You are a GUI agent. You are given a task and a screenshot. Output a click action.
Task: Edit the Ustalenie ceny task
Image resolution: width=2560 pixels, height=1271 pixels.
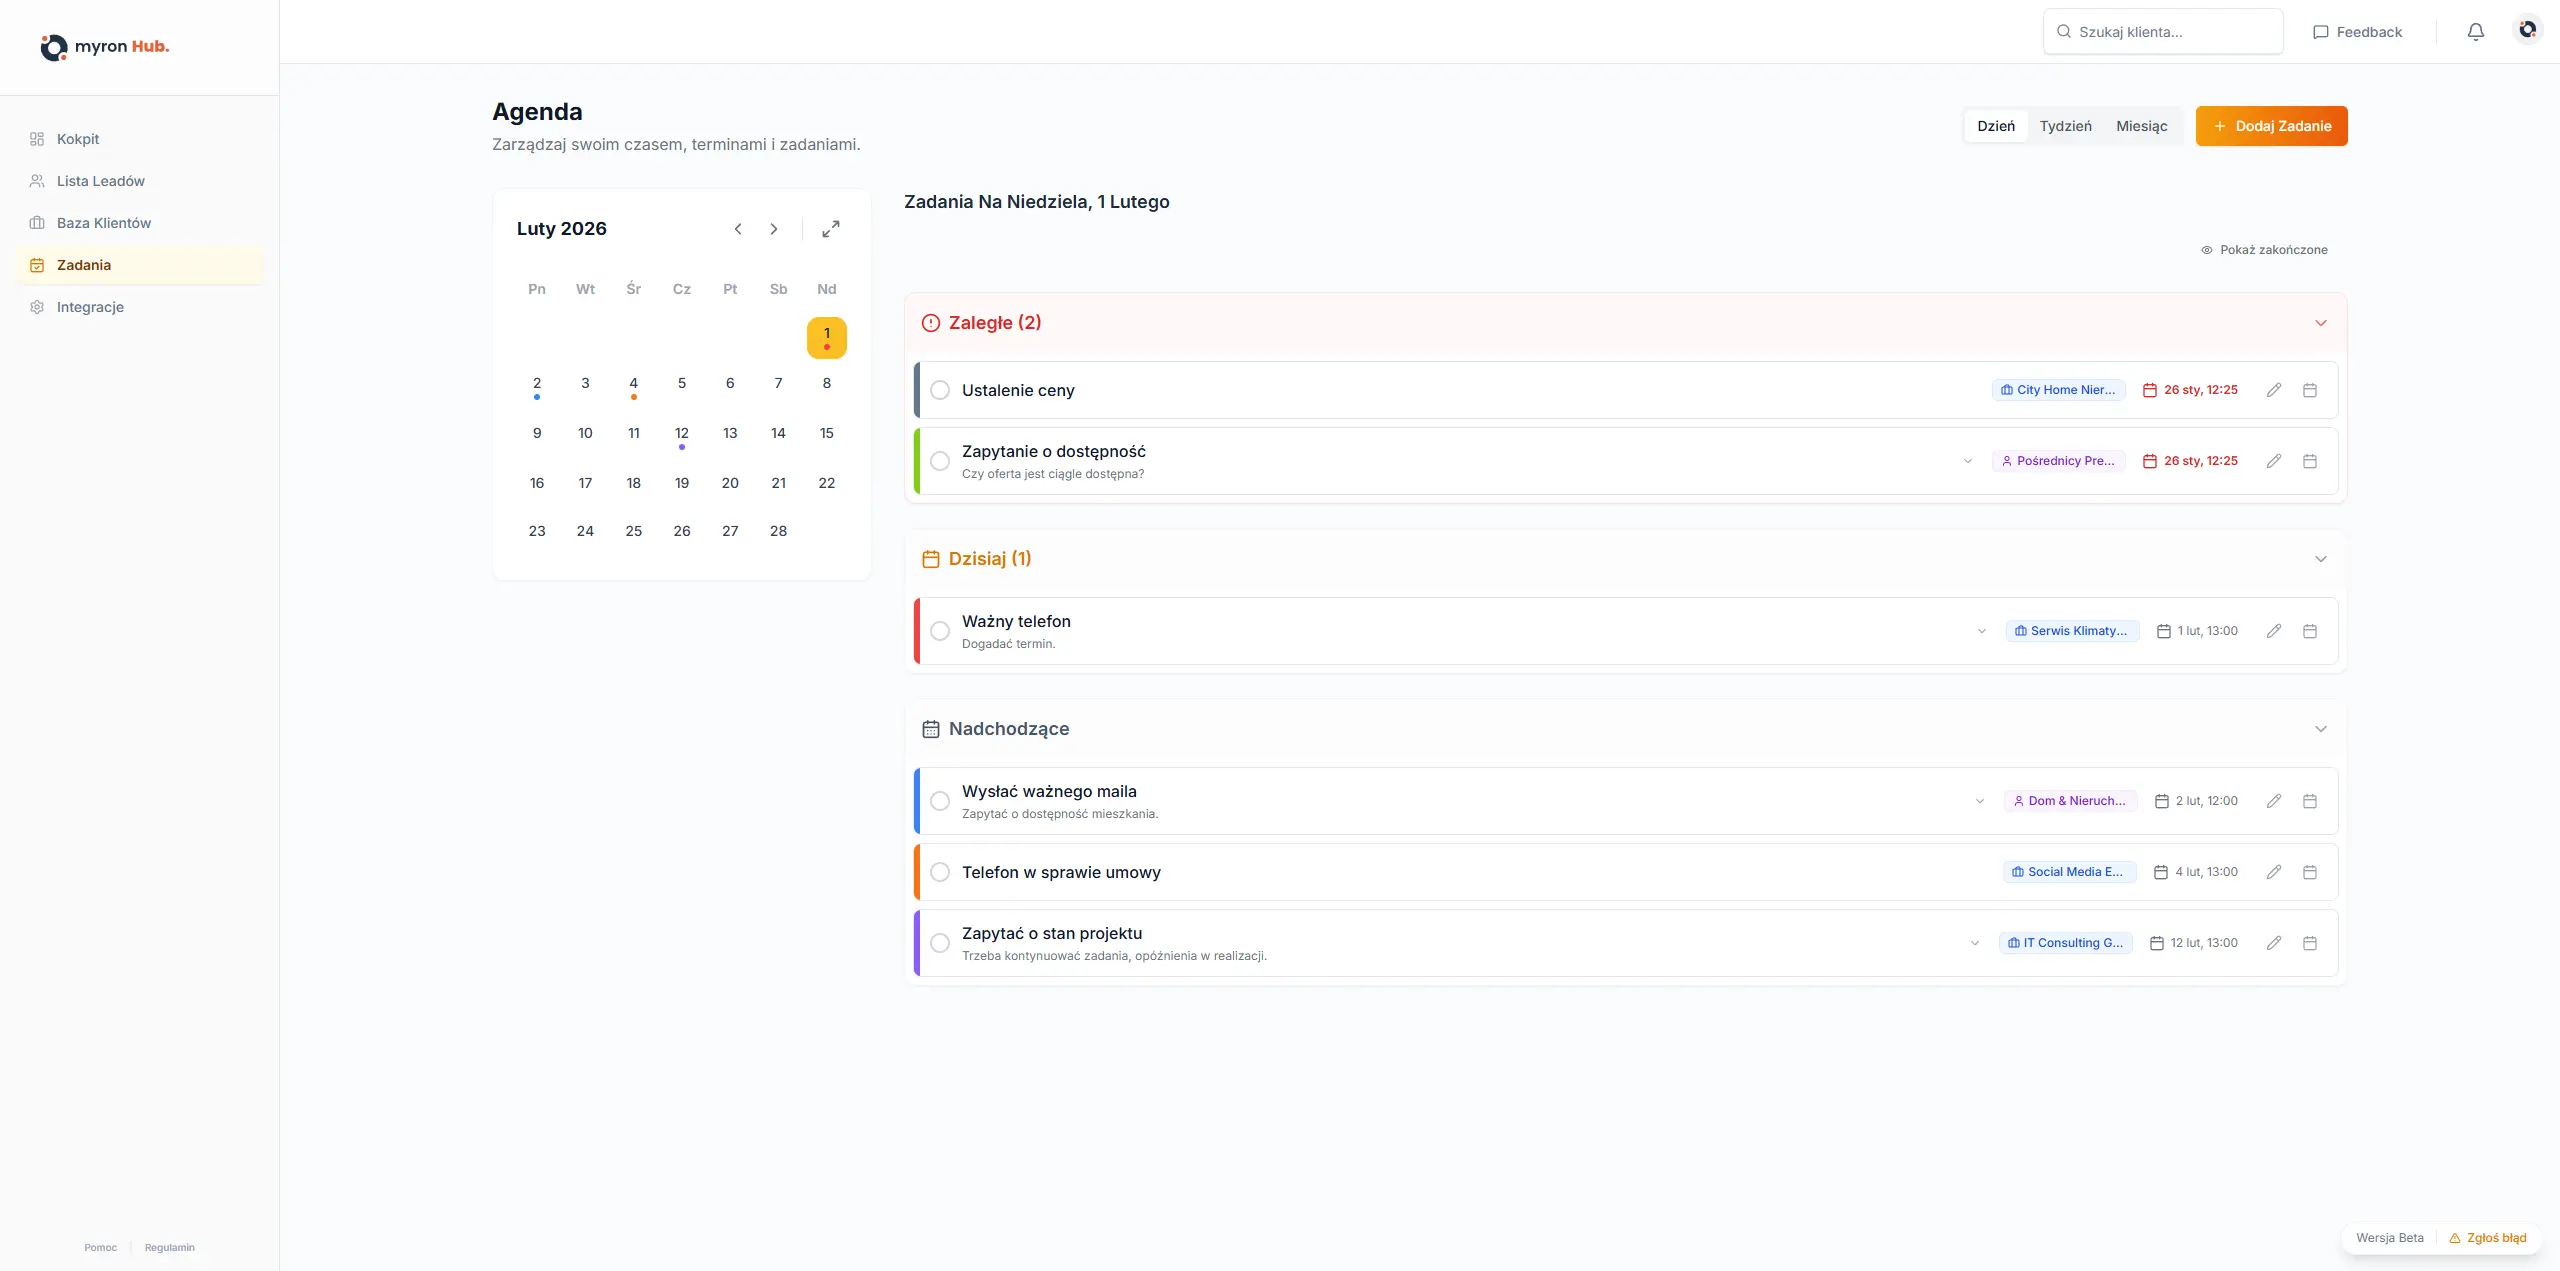coord(2273,390)
